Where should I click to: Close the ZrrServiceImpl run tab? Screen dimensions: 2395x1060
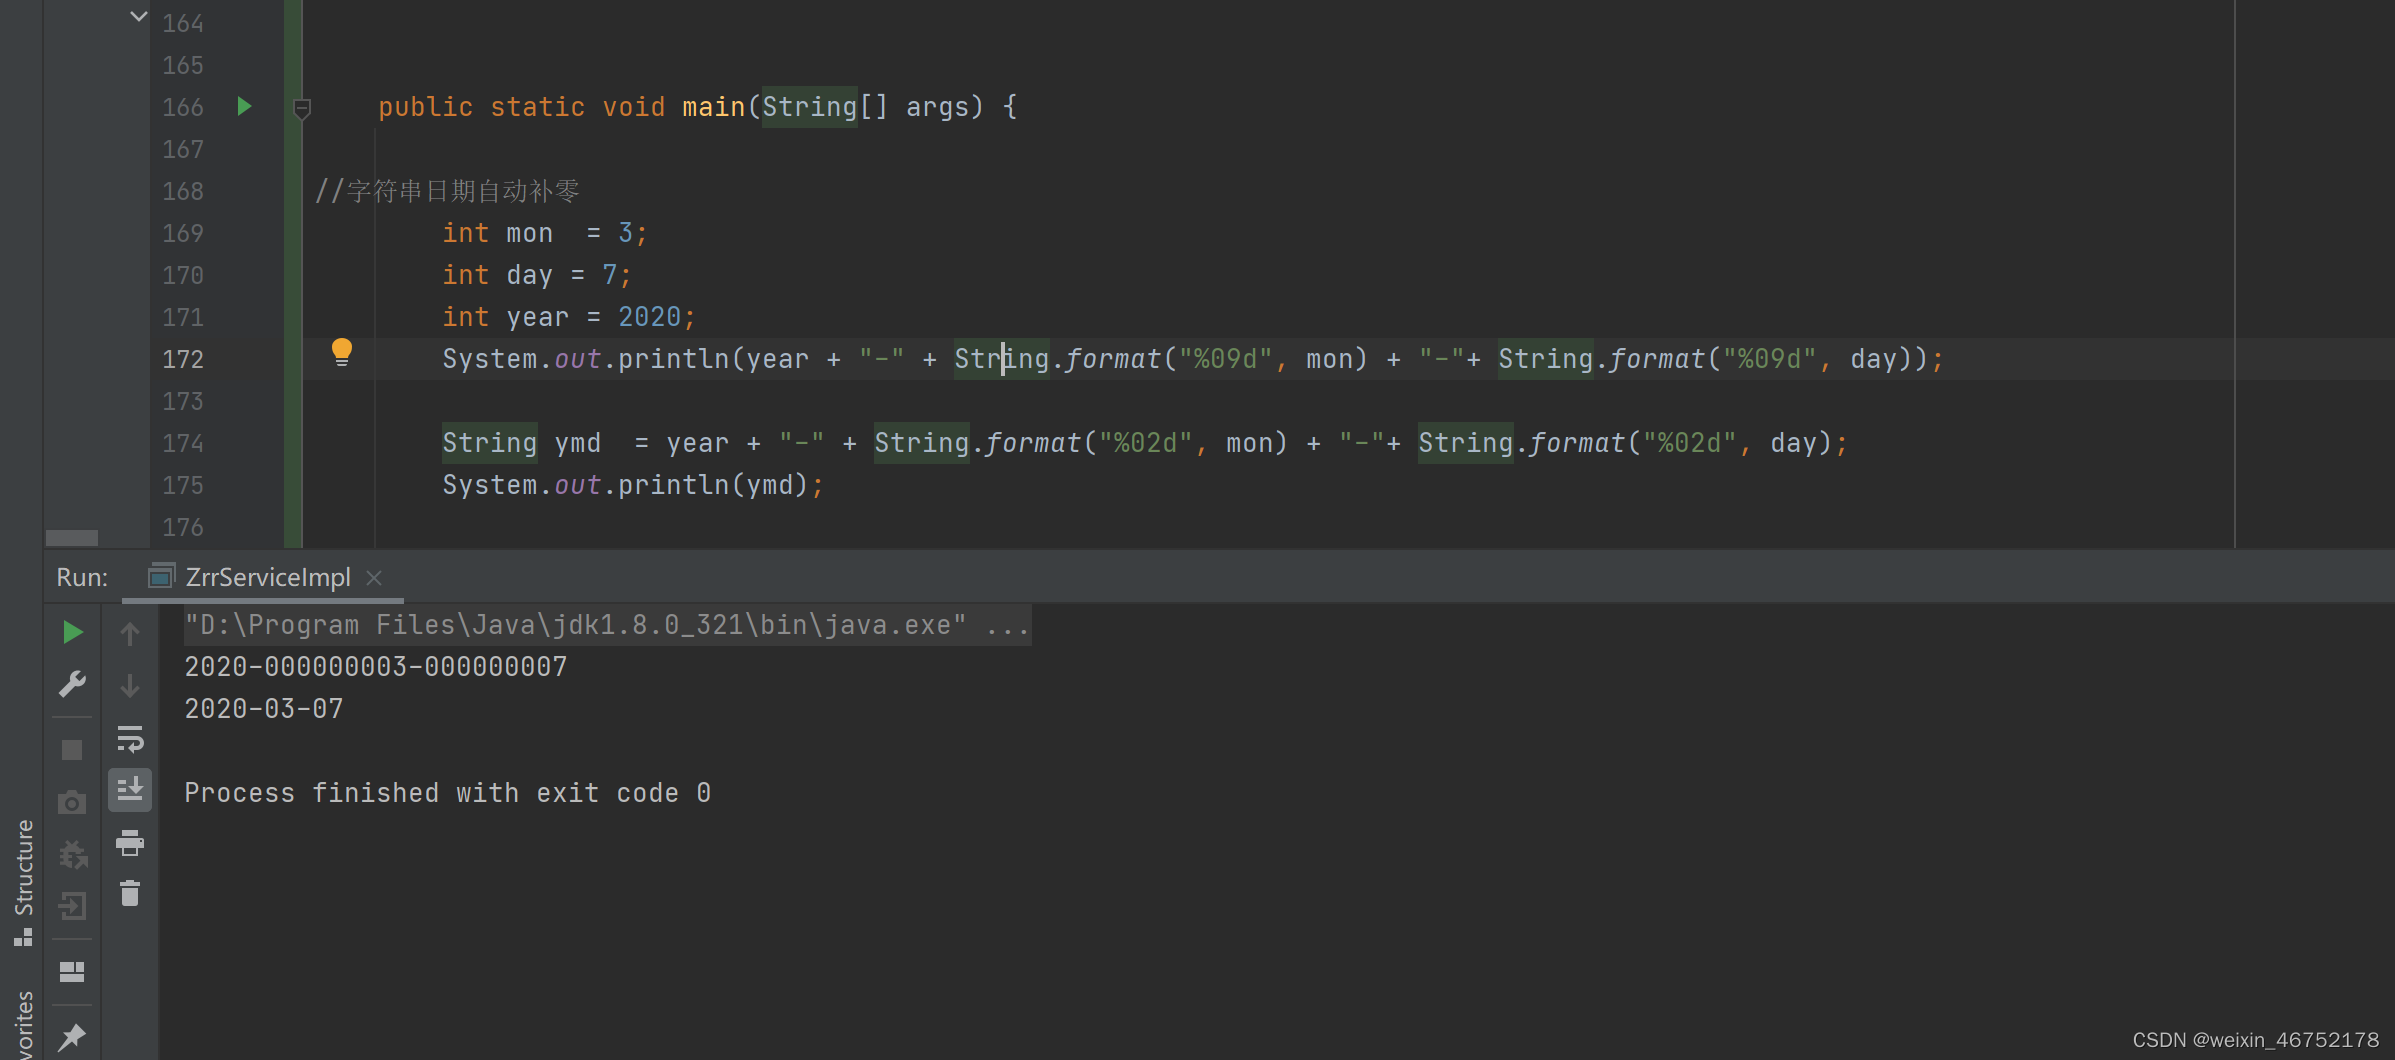pyautogui.click(x=374, y=578)
